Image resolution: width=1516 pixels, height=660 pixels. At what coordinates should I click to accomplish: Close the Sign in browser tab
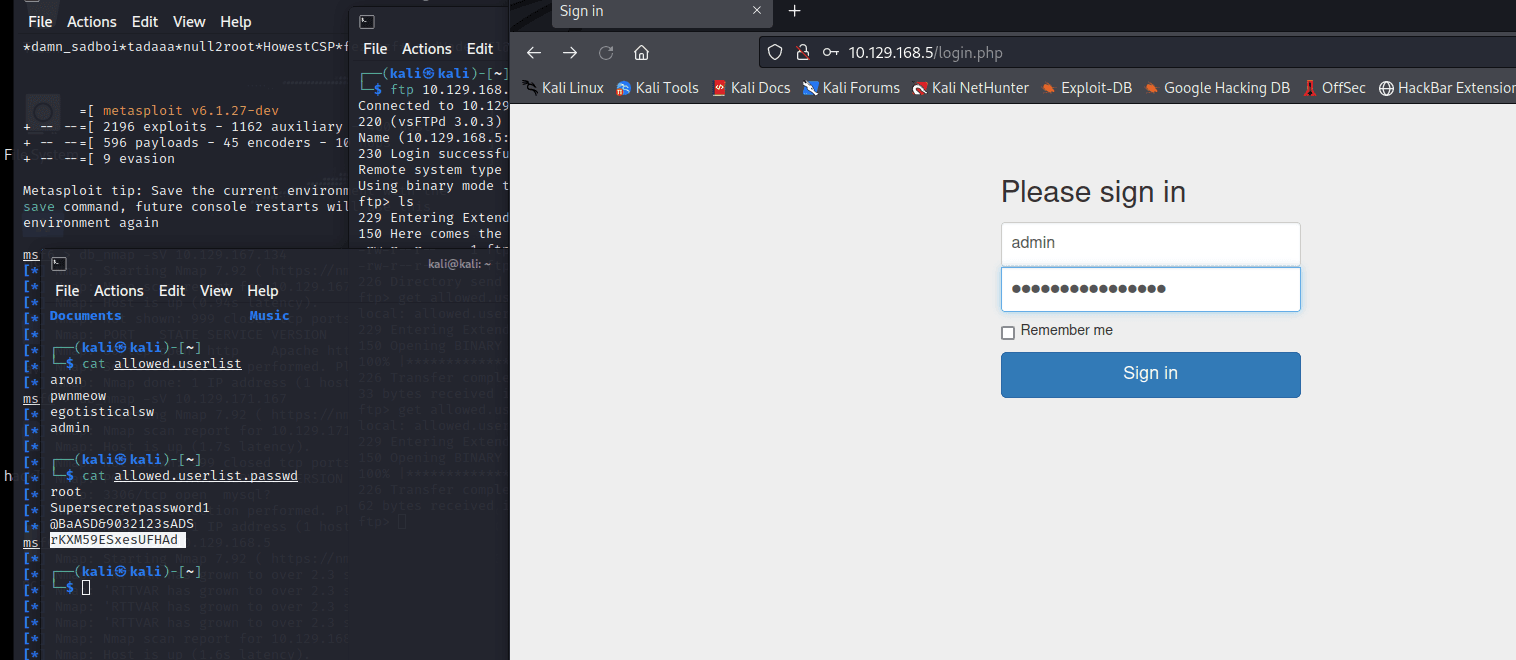point(758,11)
